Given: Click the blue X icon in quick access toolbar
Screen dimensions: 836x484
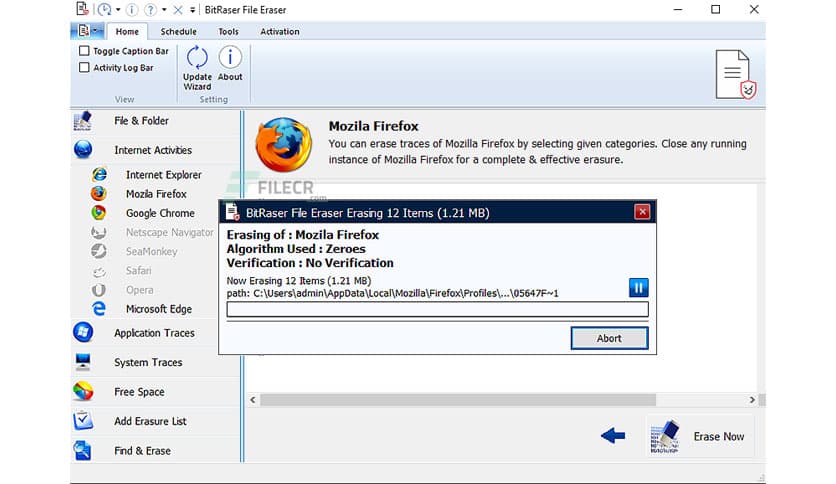Looking at the screenshot, I should (x=178, y=10).
